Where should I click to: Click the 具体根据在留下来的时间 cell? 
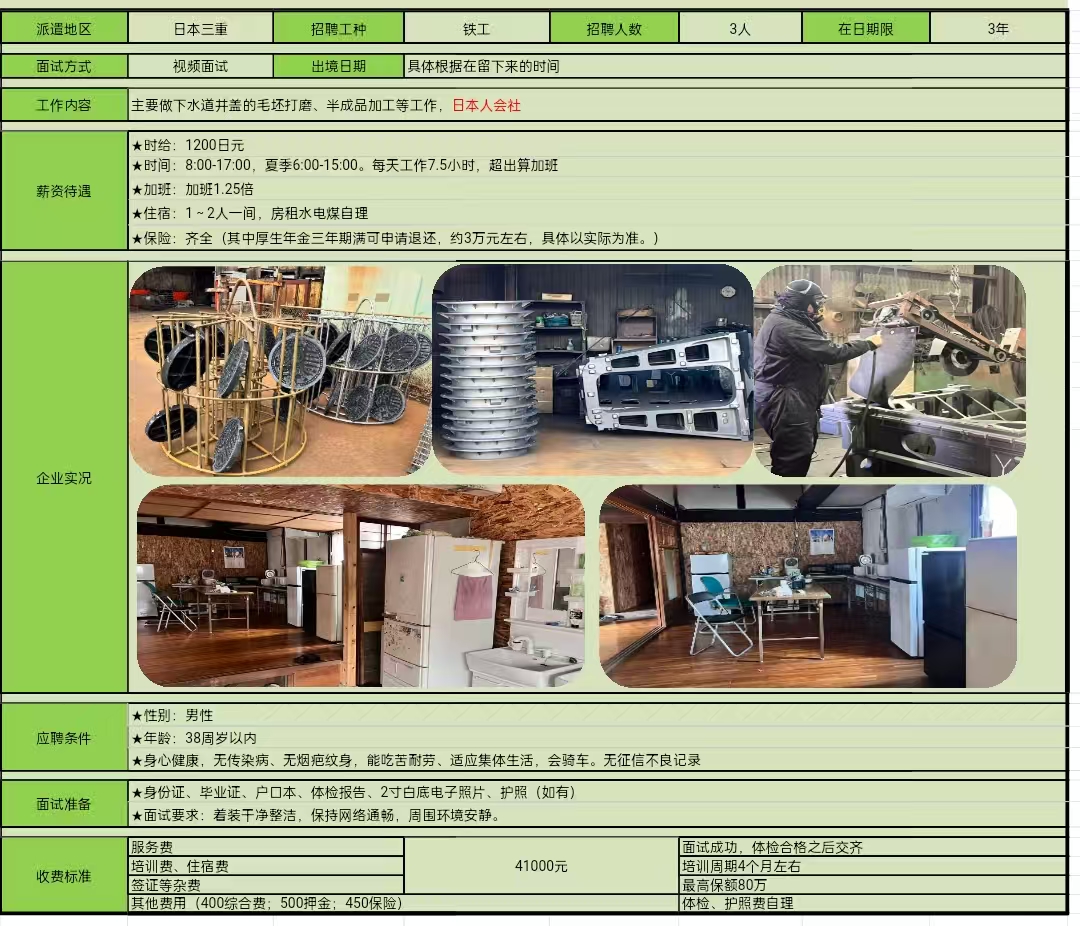coord(735,66)
